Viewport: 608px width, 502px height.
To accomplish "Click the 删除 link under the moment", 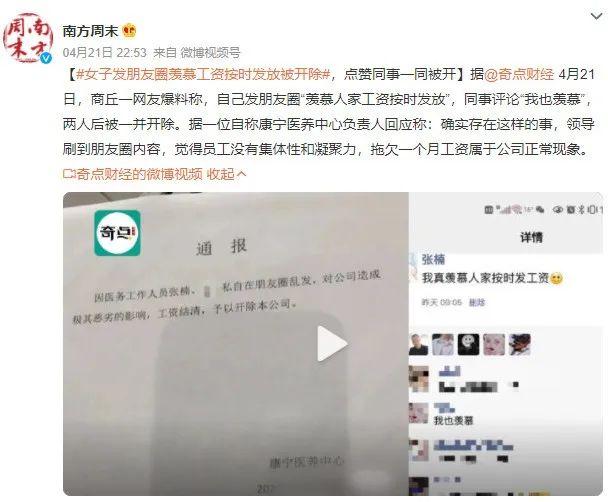I will point(477,302).
